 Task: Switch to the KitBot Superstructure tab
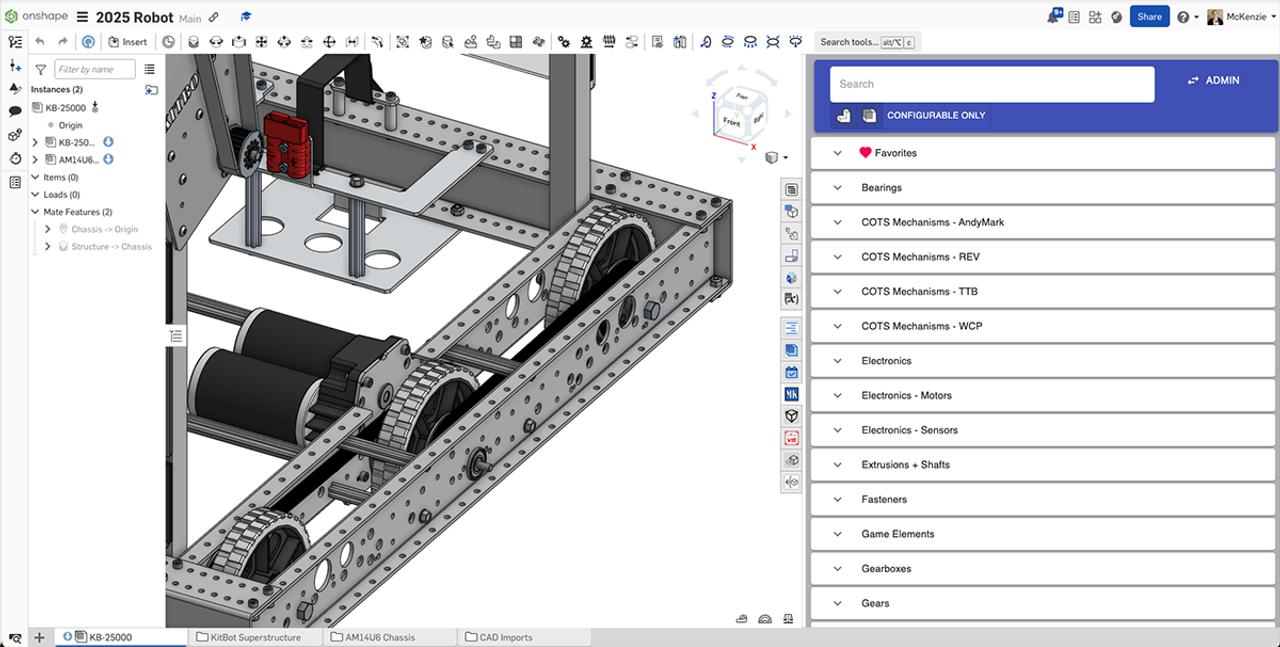(x=255, y=636)
